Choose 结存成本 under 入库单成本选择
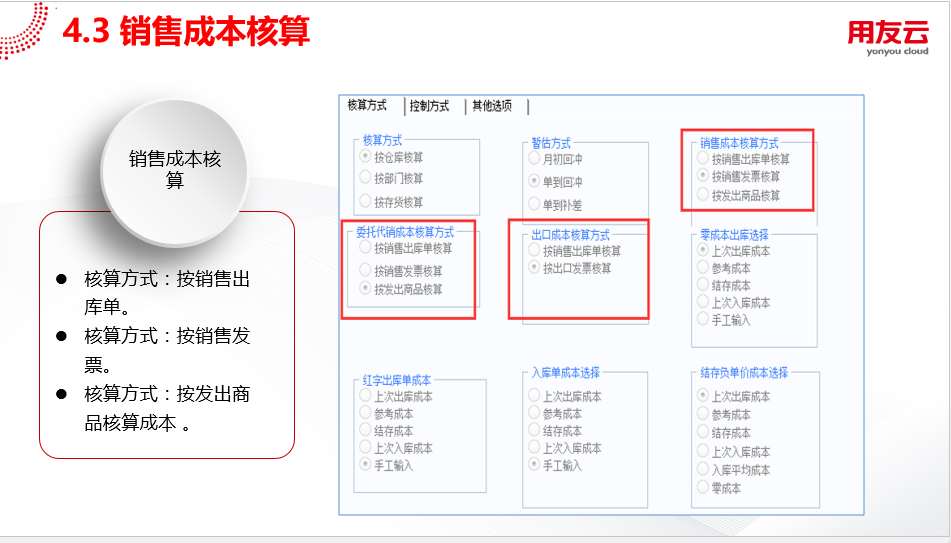 [535, 431]
